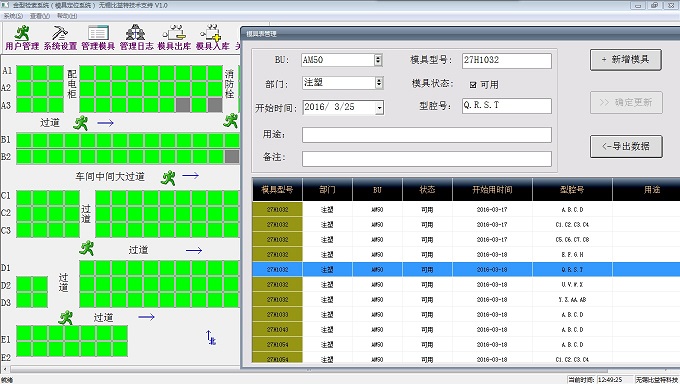Screen dimensions: 680x384
Task: Click the 用途 purpose input field
Action: coord(427,135)
